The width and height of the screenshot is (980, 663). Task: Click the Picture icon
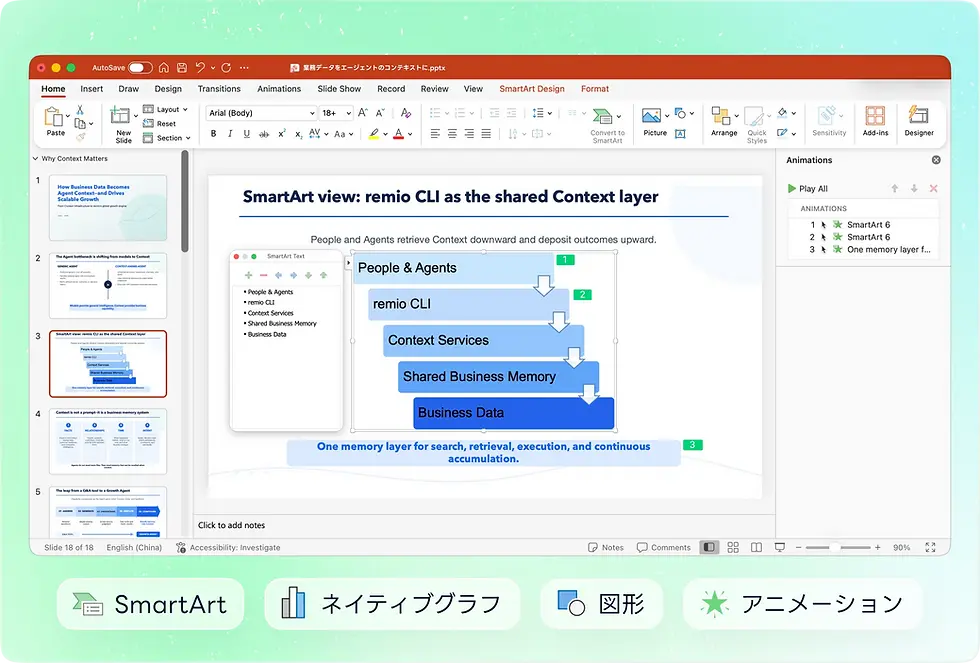pos(651,116)
